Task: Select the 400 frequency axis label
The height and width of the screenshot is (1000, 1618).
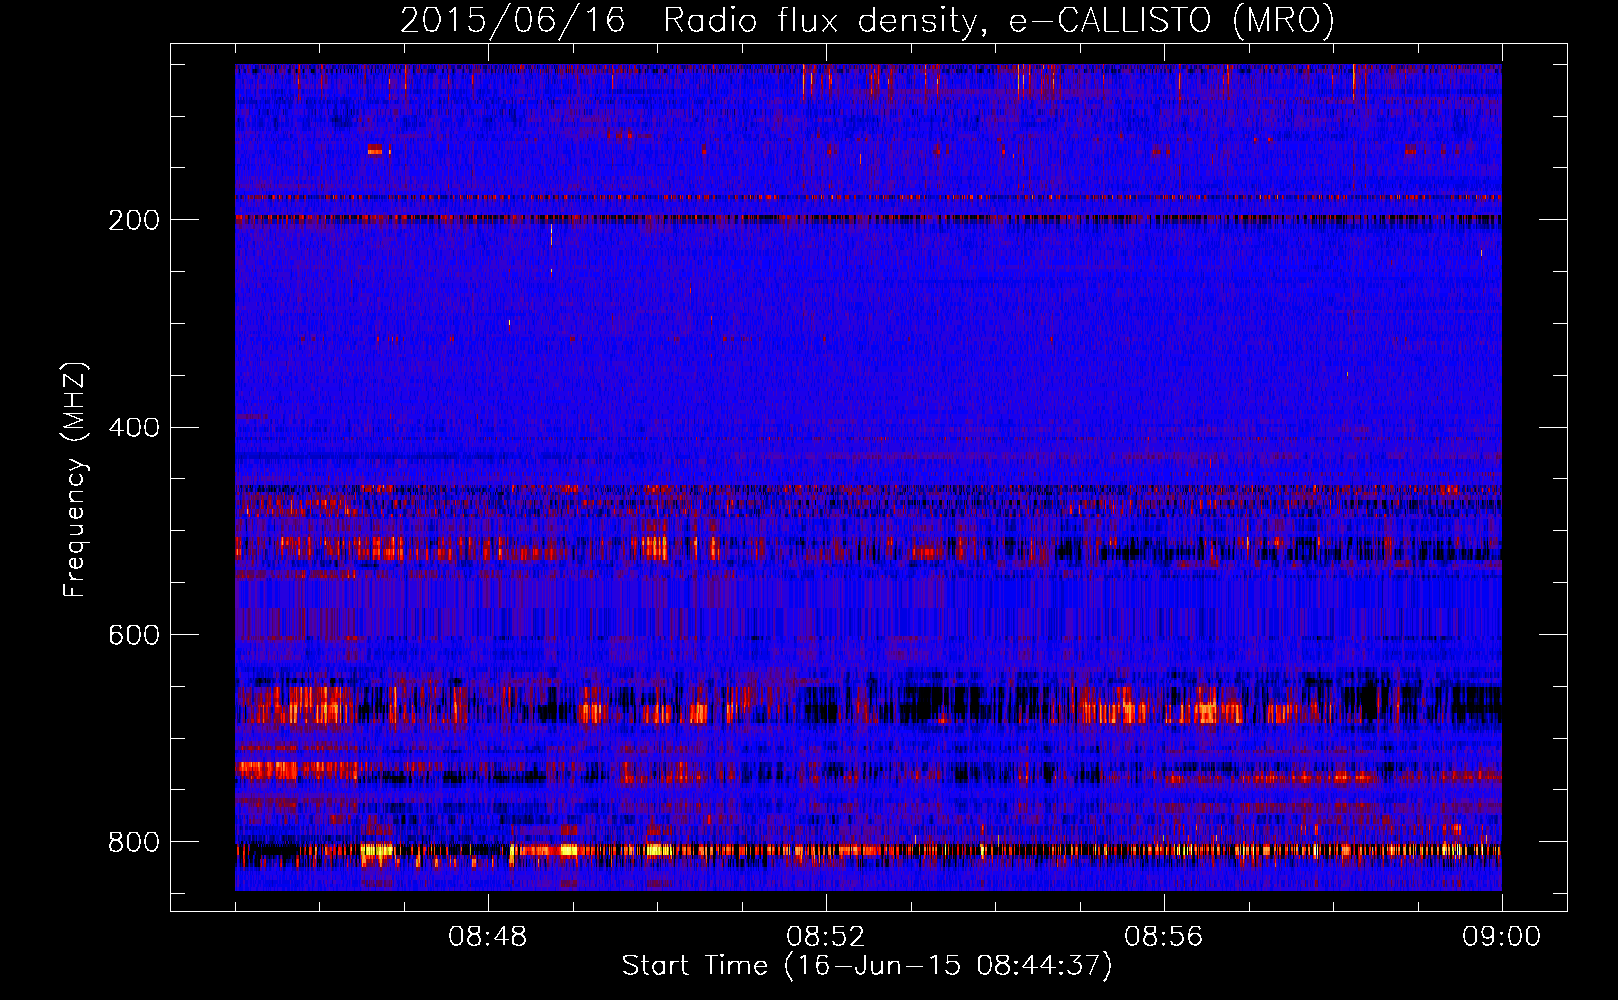Action: click(134, 428)
